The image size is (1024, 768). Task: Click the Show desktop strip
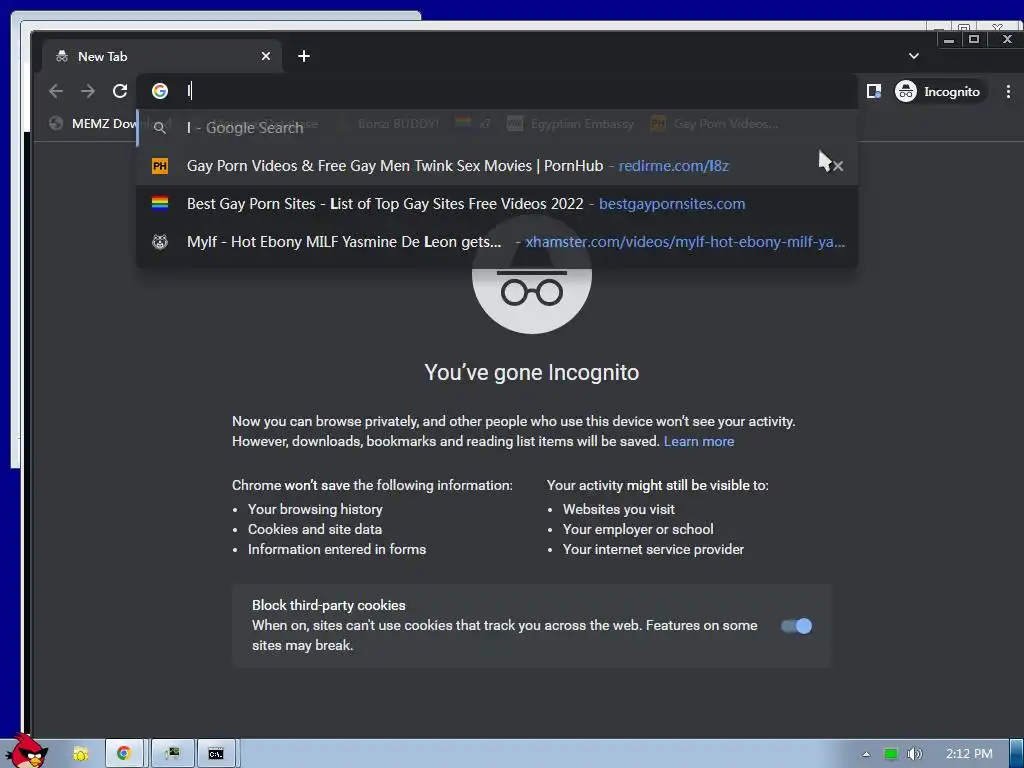pos(1017,754)
